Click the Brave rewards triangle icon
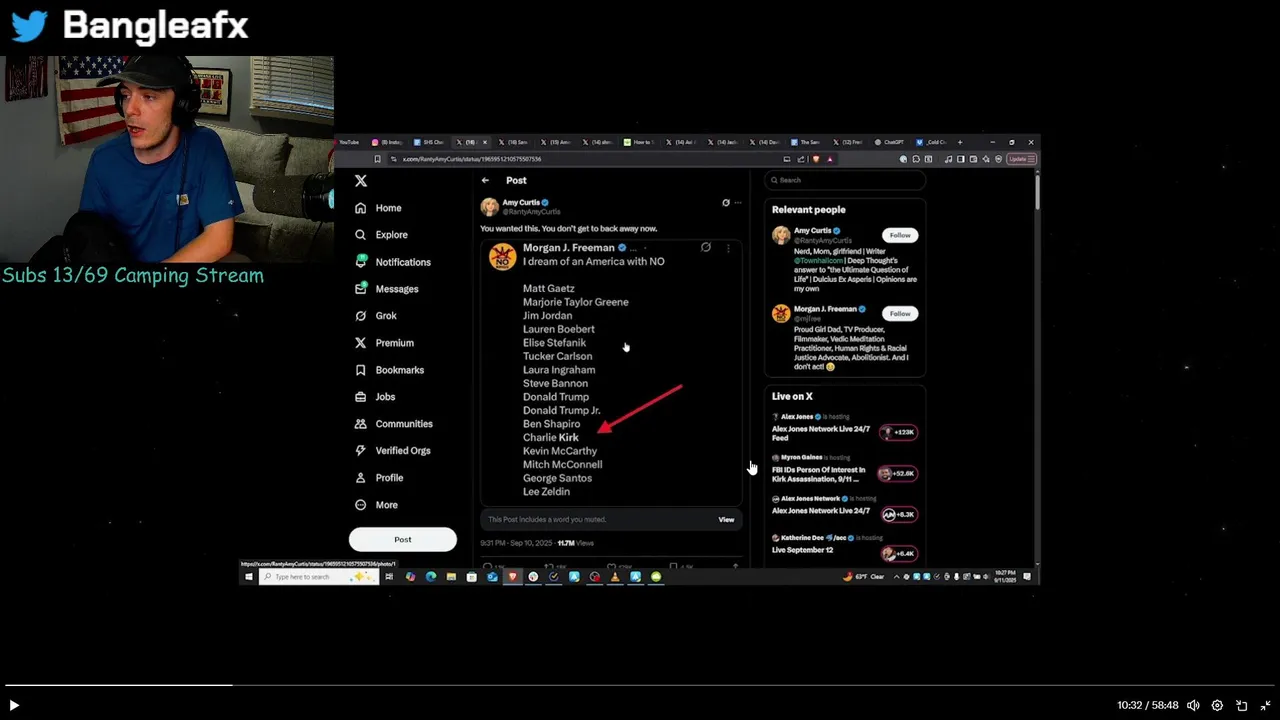The image size is (1280, 720). click(829, 159)
